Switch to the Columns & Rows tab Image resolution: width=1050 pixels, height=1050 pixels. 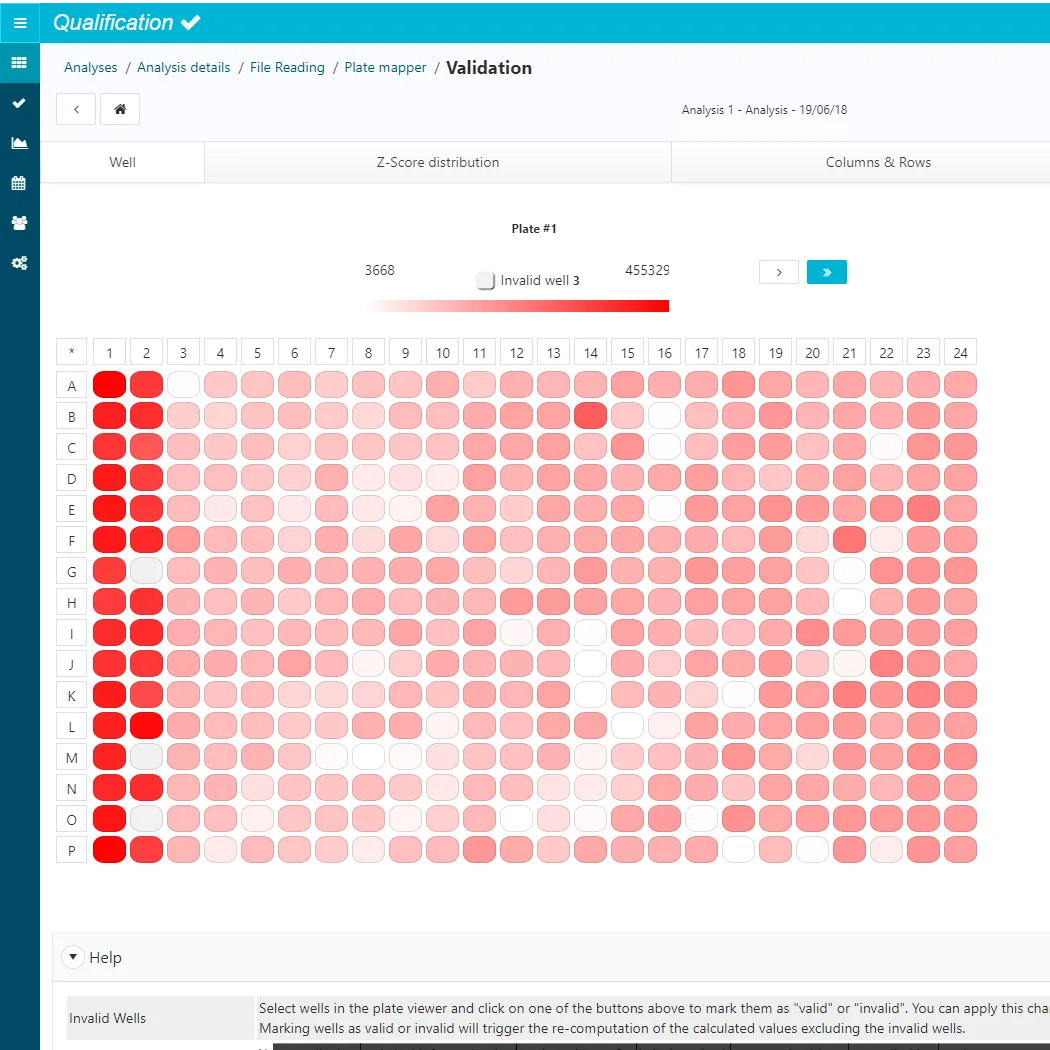(x=878, y=162)
